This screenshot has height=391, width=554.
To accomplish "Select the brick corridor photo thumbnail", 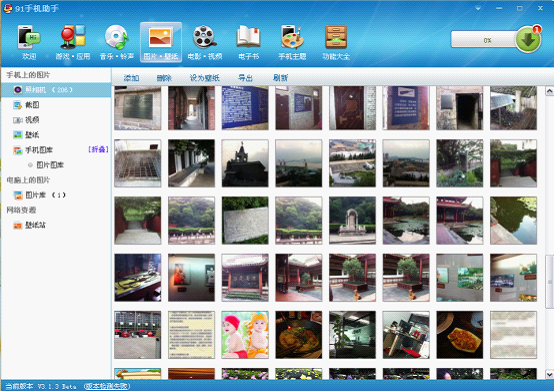I will pyautogui.click(x=191, y=108).
